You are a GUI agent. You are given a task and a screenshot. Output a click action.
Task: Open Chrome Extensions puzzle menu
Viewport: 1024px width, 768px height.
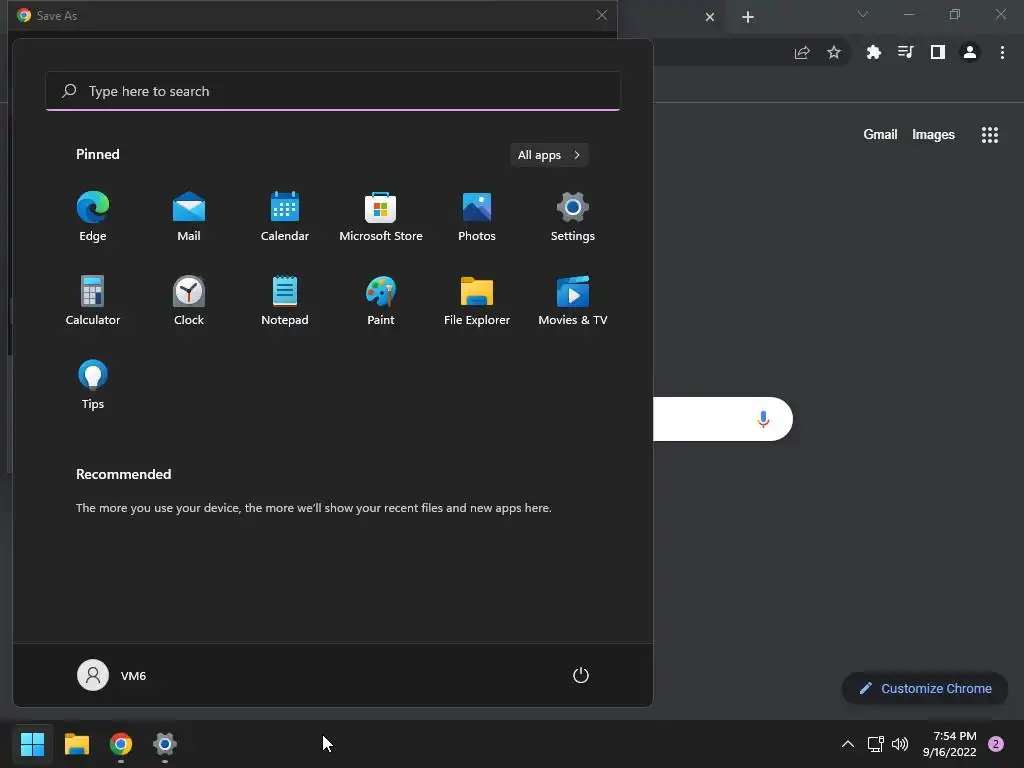pos(873,53)
